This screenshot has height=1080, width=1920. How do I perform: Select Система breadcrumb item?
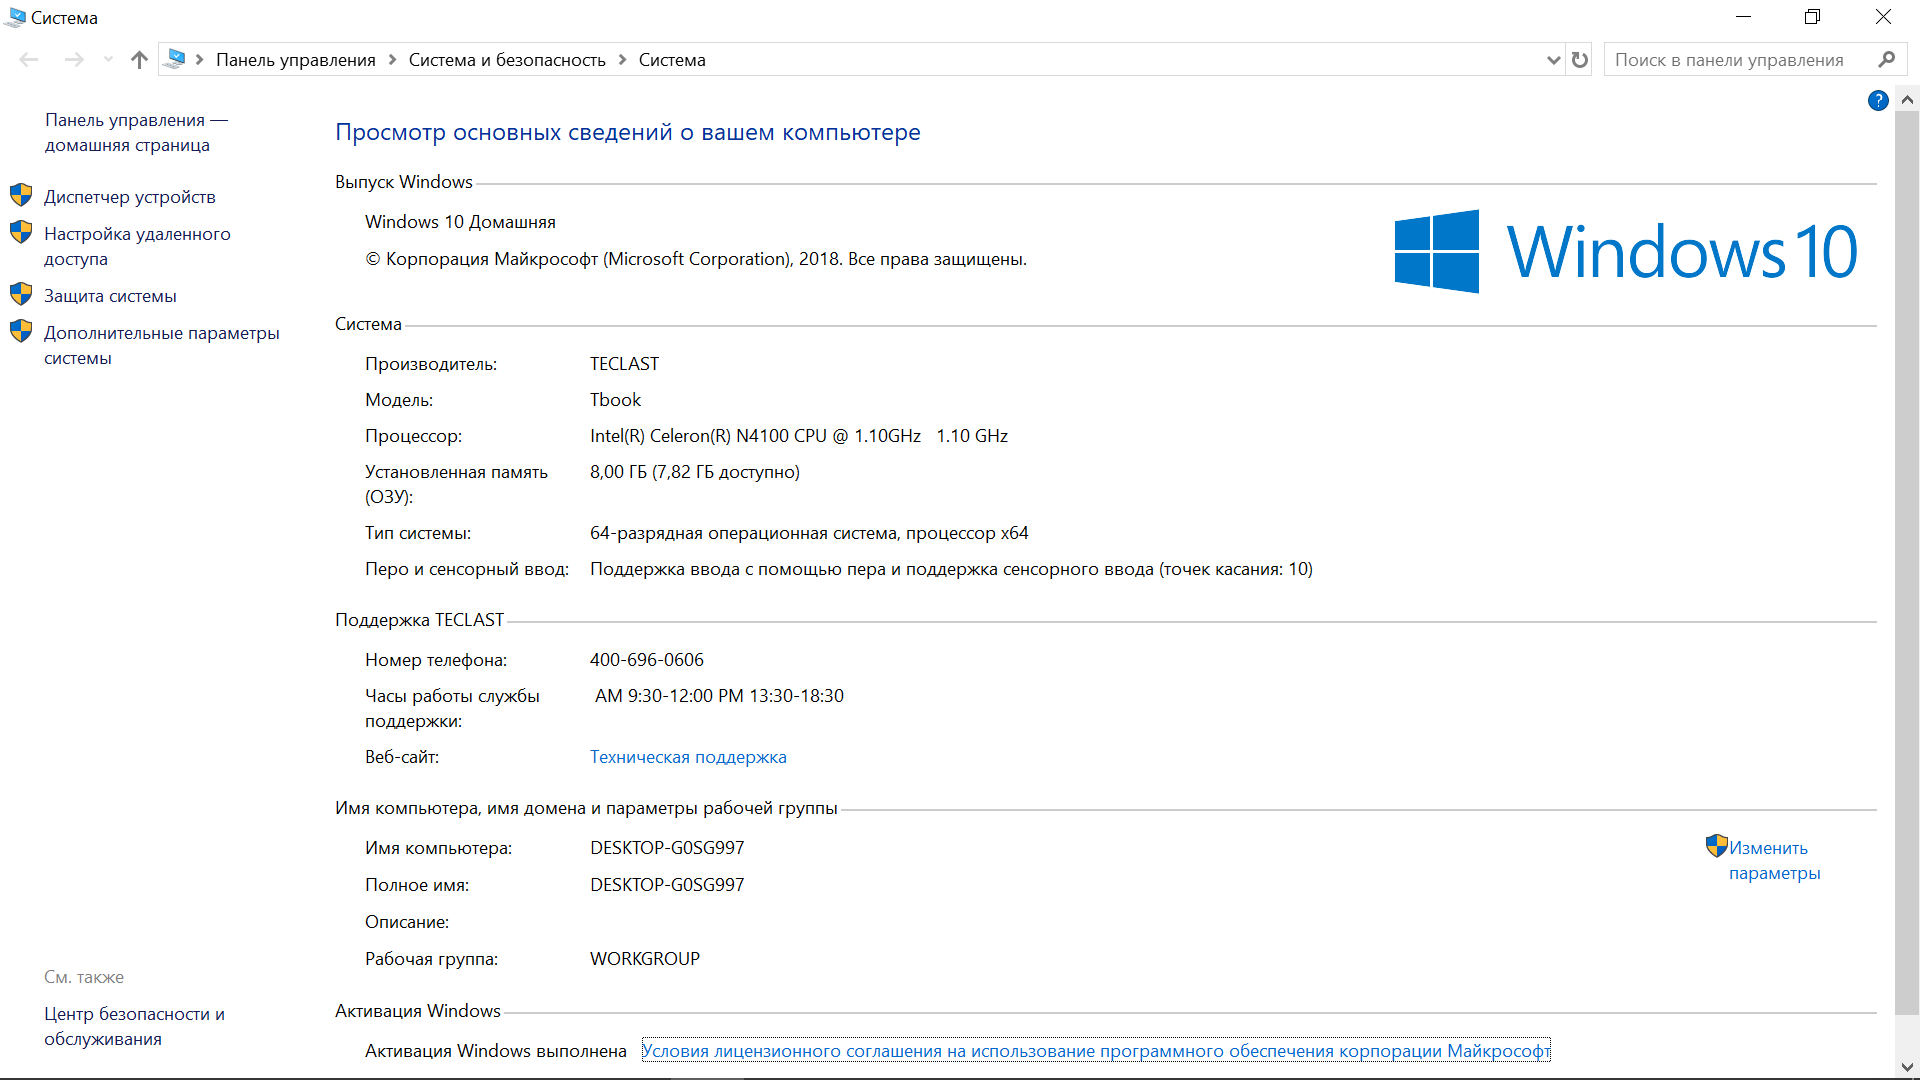point(672,60)
